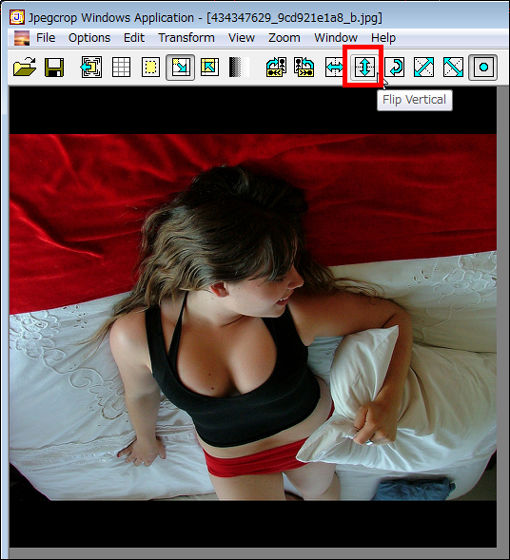Toggle the pressed yellow-square down-right arrow button

click(180, 67)
